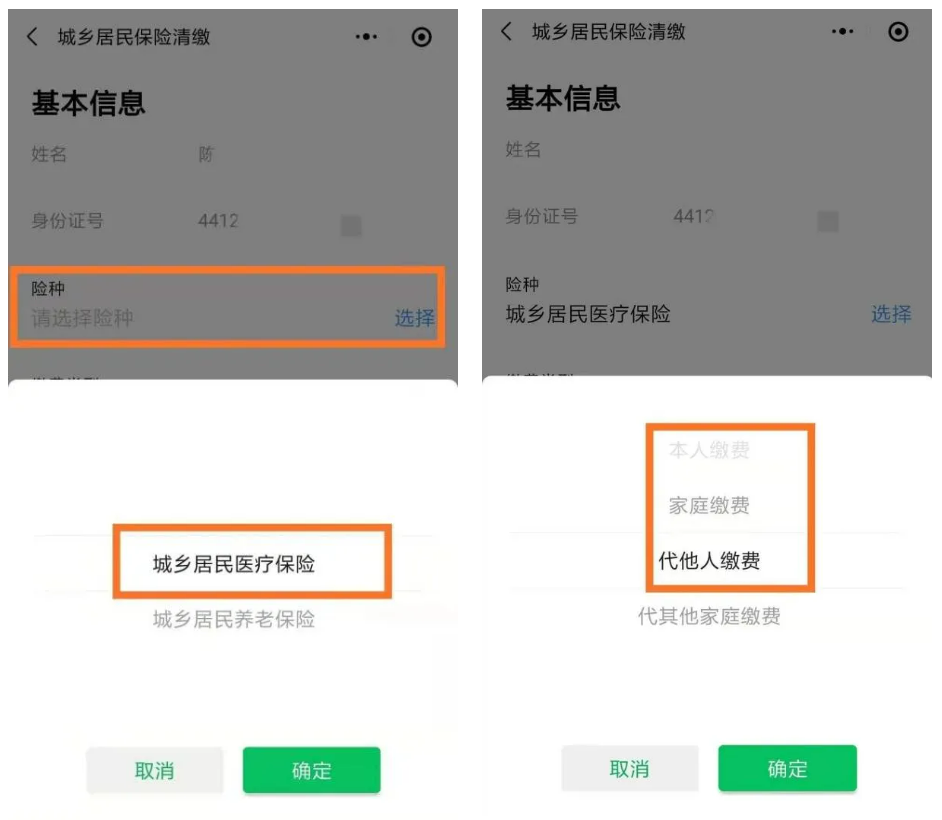The width and height of the screenshot is (942, 820).
Task: Tap the back arrow in left screen
Action: coord(32,37)
